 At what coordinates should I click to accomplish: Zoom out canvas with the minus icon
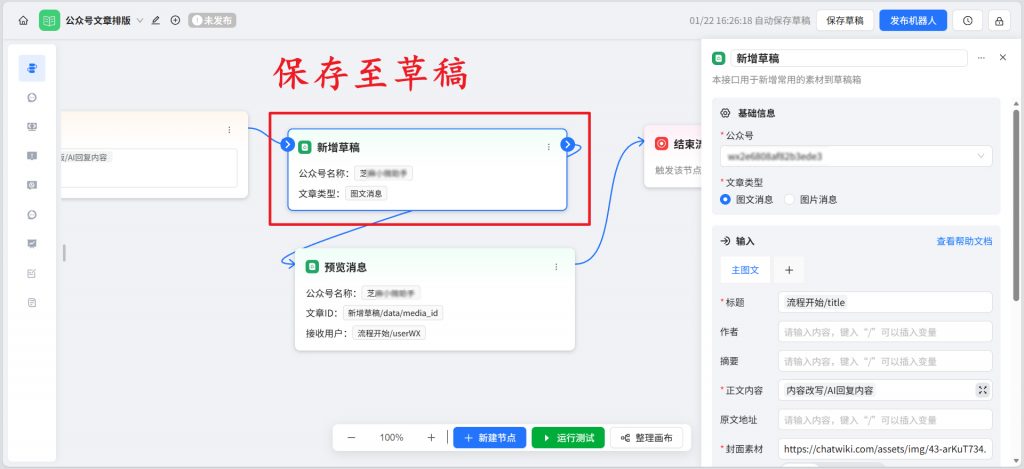pyautogui.click(x=351, y=438)
